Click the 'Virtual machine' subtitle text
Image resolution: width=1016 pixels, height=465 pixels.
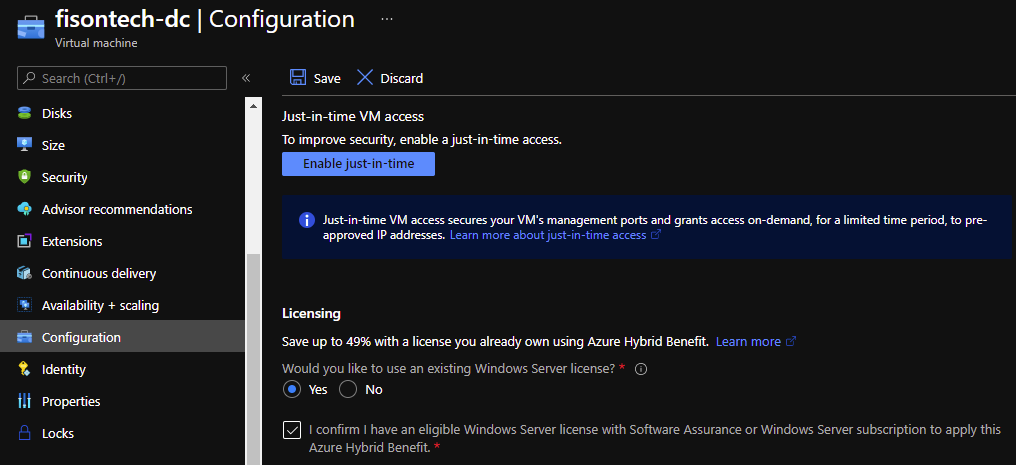tap(96, 43)
